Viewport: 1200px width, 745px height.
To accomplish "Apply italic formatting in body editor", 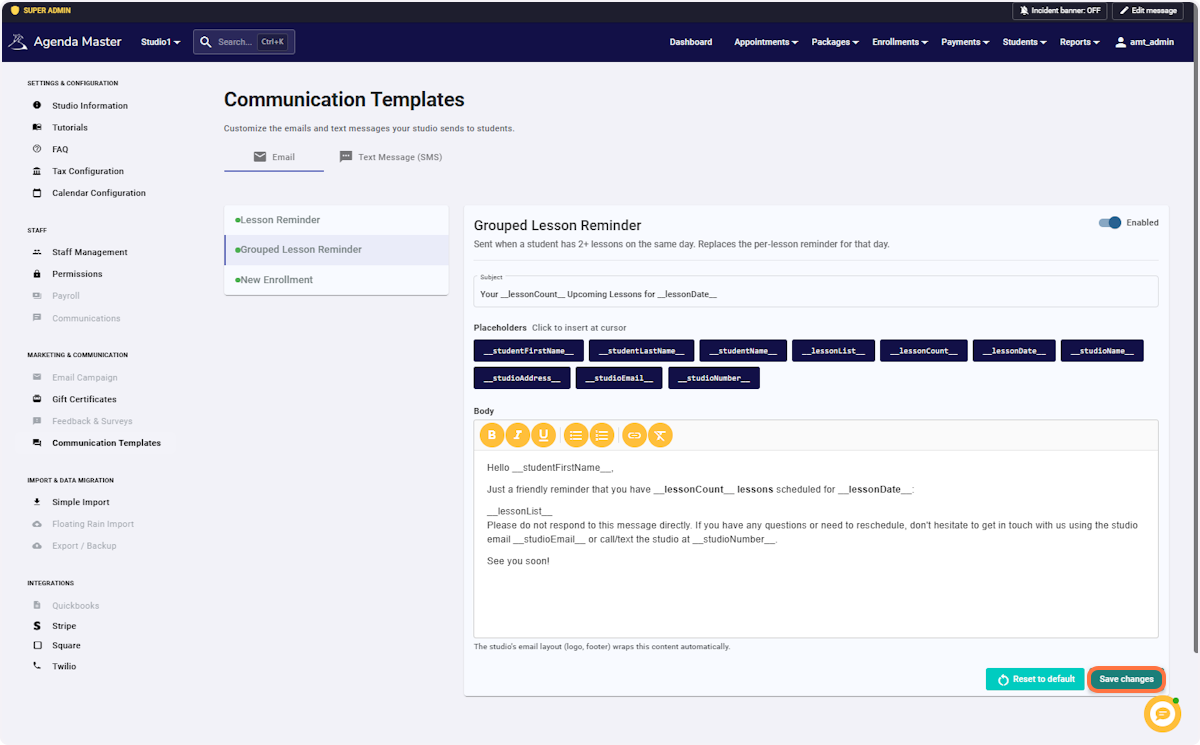I will (518, 435).
